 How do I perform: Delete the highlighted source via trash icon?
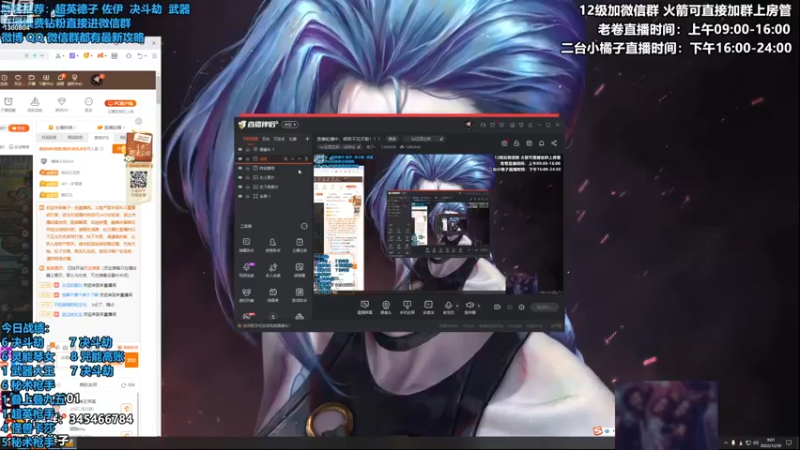coord(306,159)
